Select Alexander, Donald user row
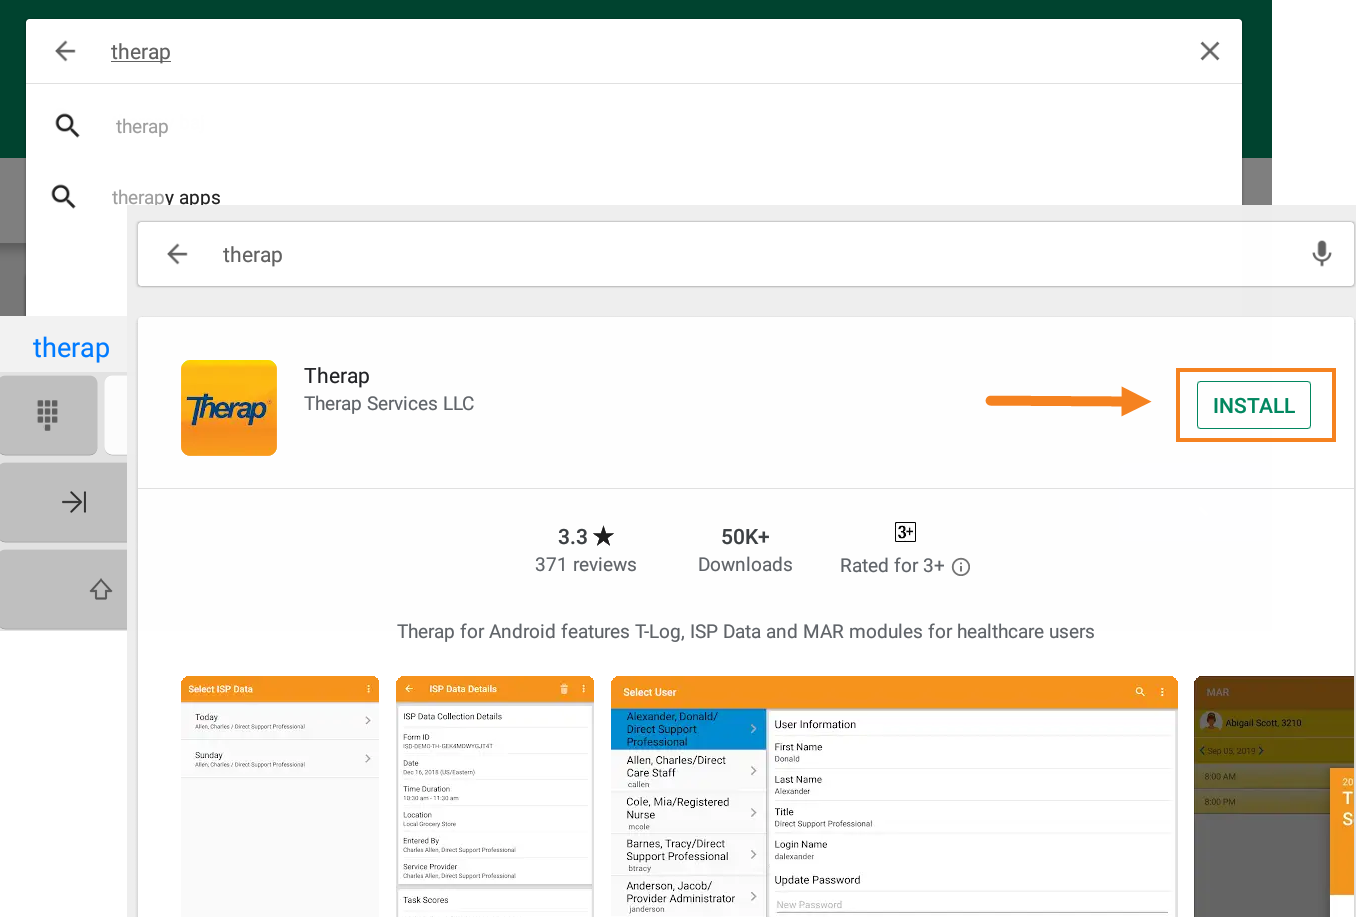Image resolution: width=1356 pixels, height=918 pixels. 688,729
